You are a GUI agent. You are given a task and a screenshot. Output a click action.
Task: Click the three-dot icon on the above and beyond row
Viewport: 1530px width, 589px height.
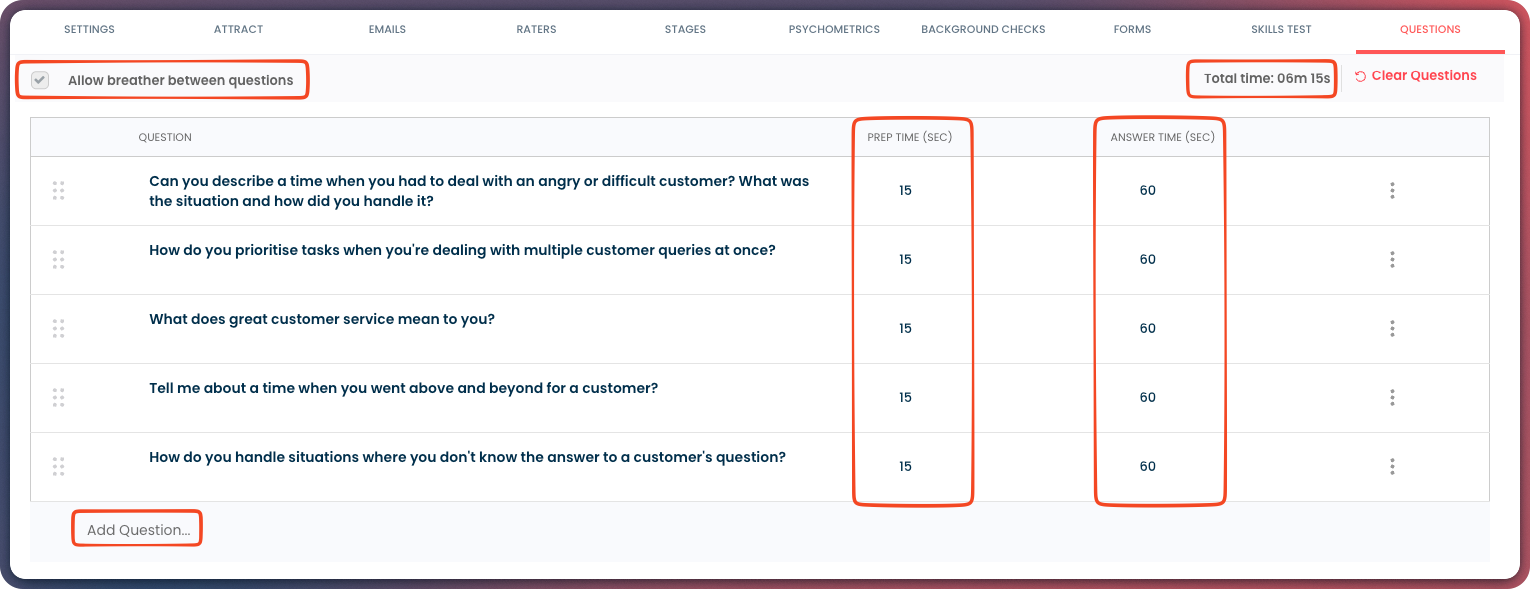click(x=1392, y=397)
